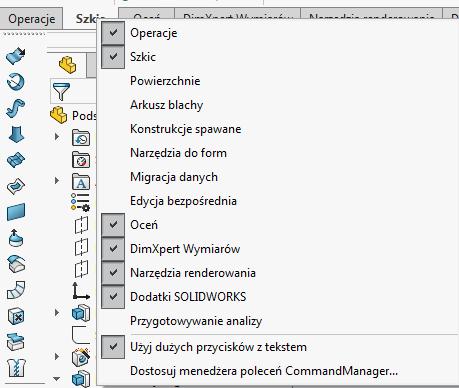Select the Revolved Surface tool icon
Screen dimensions: 459x388
pos(16,82)
